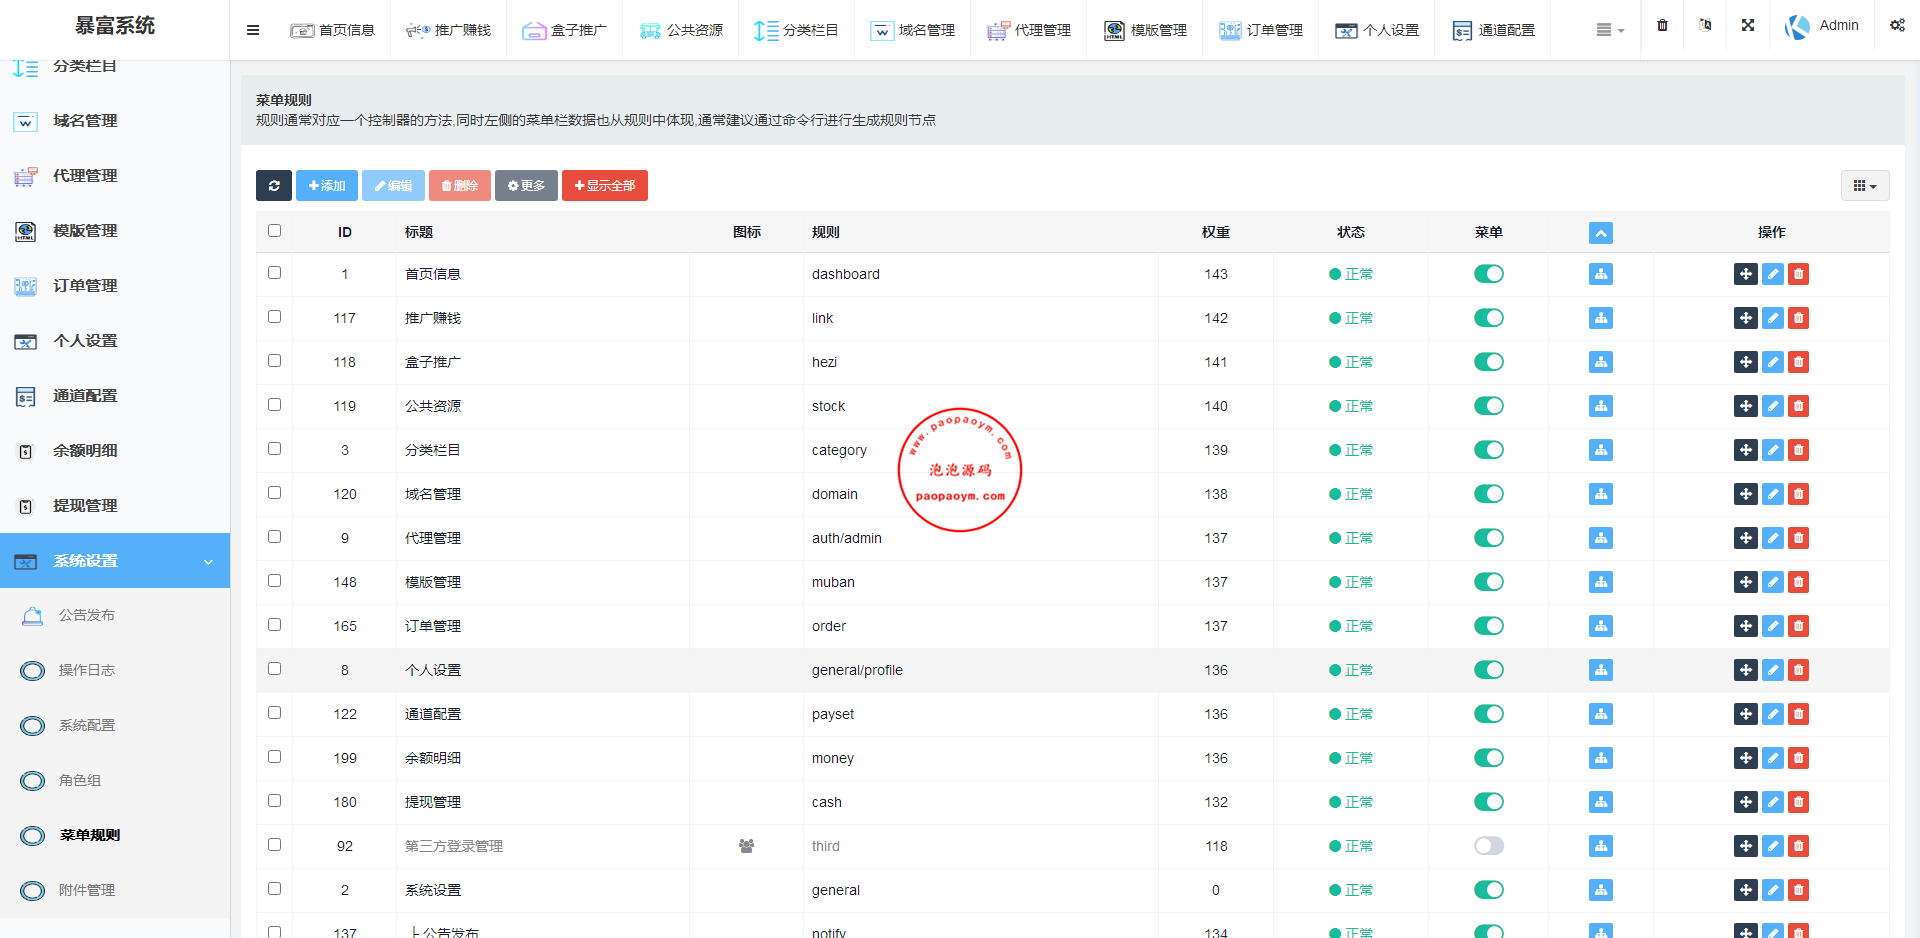Delete the auth/admin row with the trash icon
1920x938 pixels.
(x=1798, y=538)
